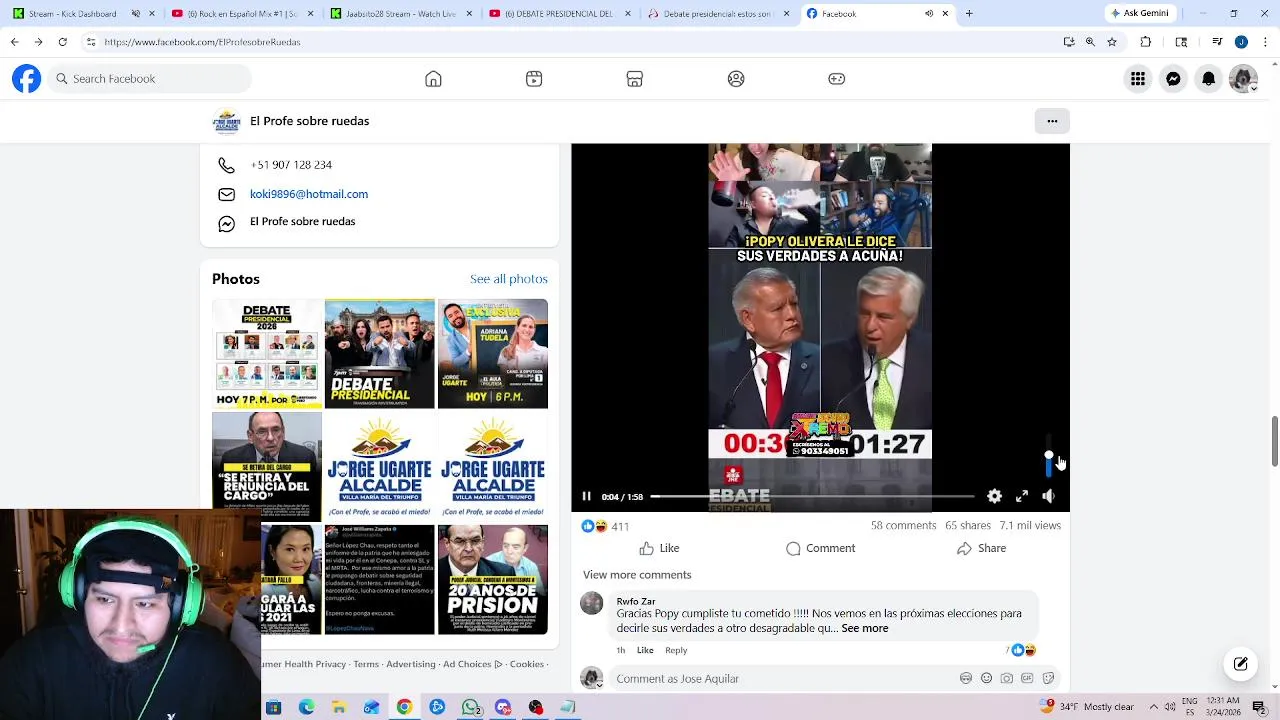
Task: Open the browser media control icon
Action: click(x=1217, y=42)
